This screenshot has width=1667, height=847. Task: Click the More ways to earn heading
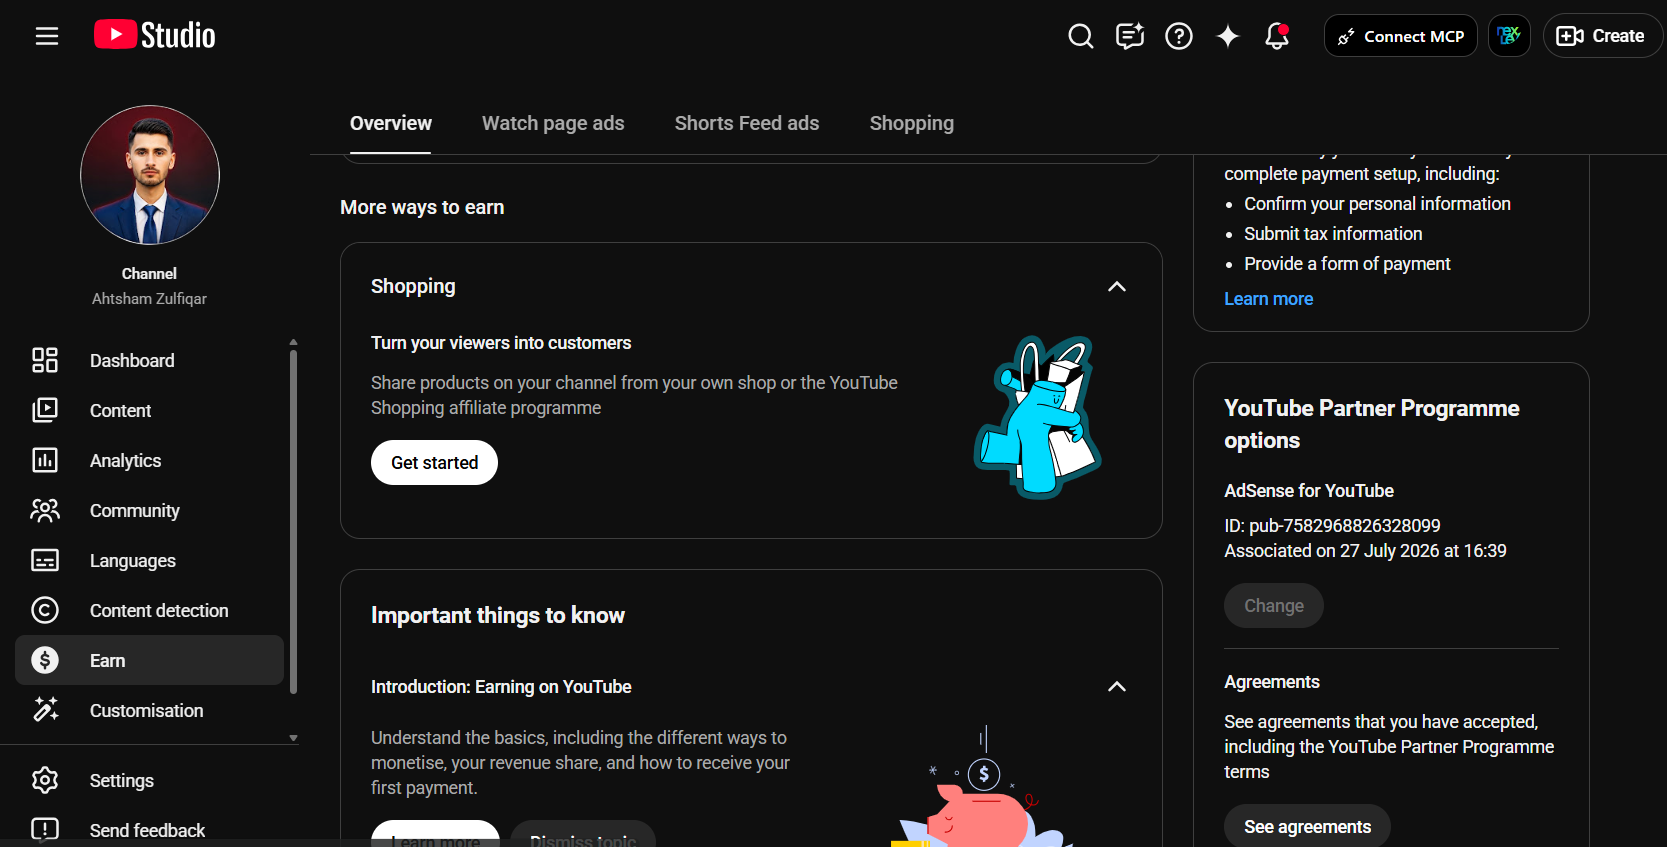422,207
